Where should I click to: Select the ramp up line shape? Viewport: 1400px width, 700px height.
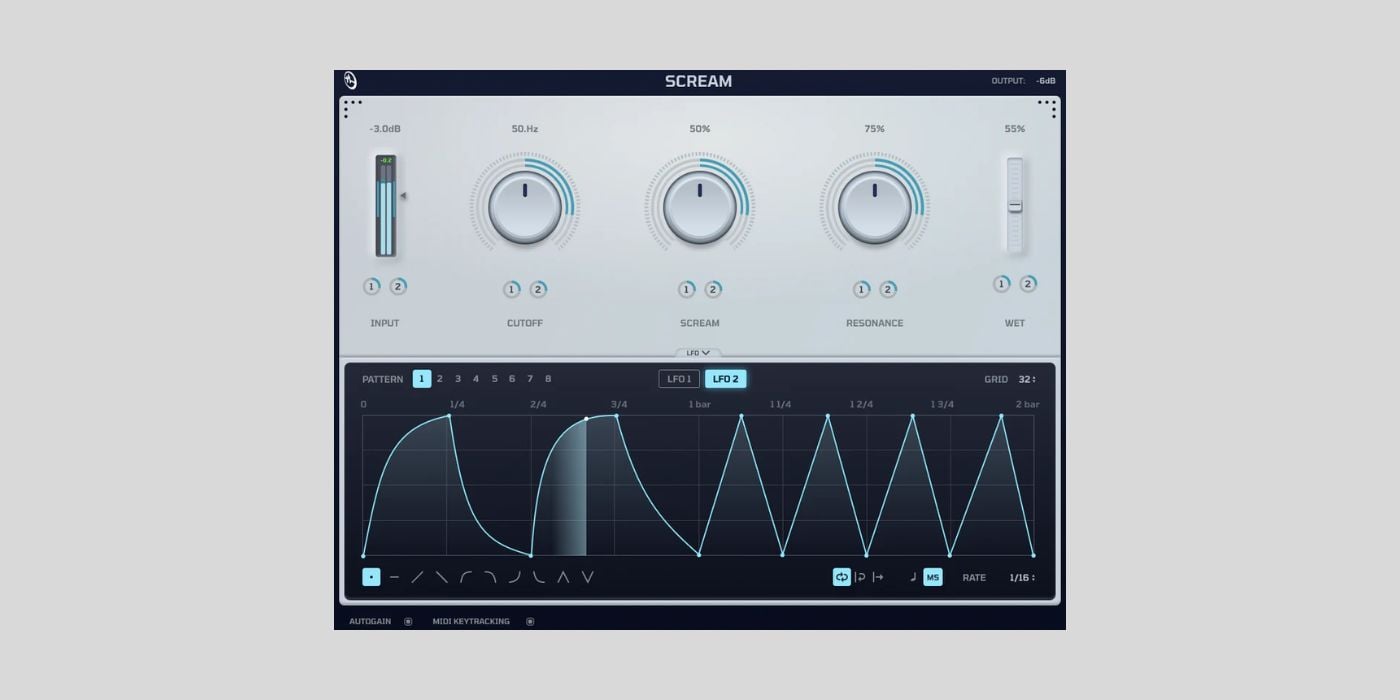click(x=418, y=577)
